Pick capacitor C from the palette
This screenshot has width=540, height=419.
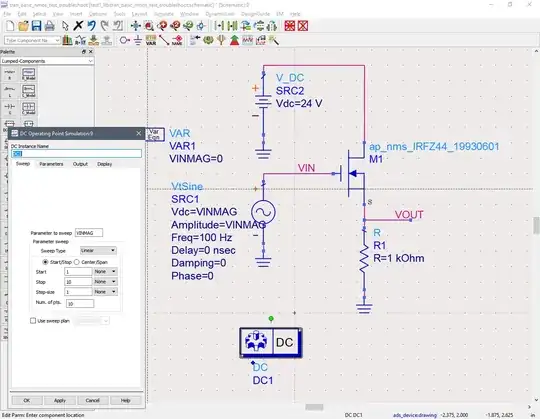point(10,108)
